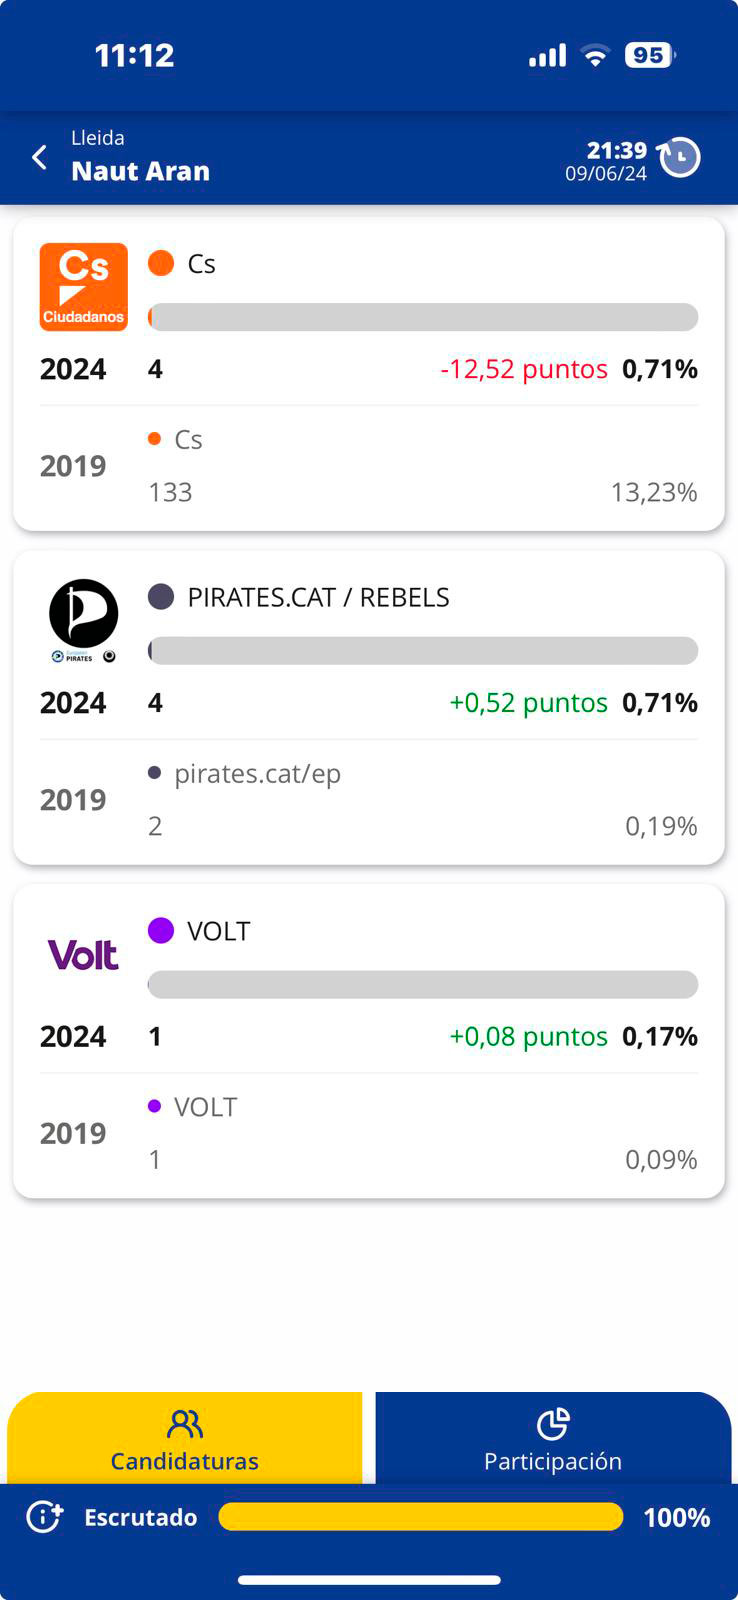Tap the Pirates party logo
738x1600 pixels.
pyautogui.click(x=84, y=620)
